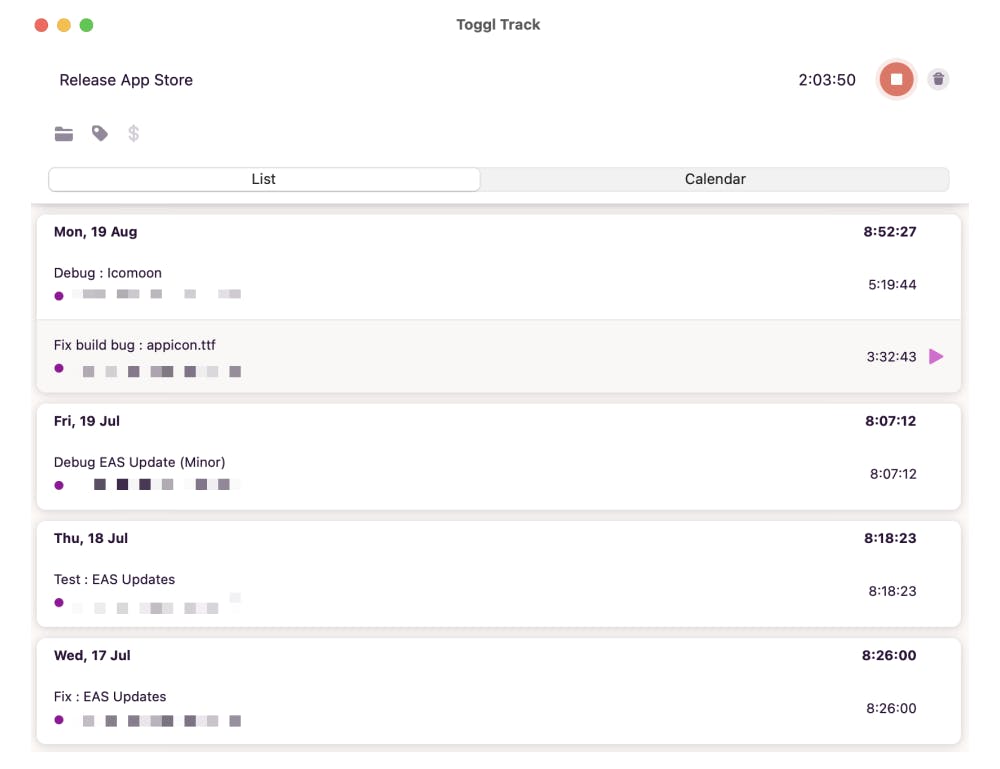
Task: Open the Fix : EAS Updates entry
Action: point(110,696)
